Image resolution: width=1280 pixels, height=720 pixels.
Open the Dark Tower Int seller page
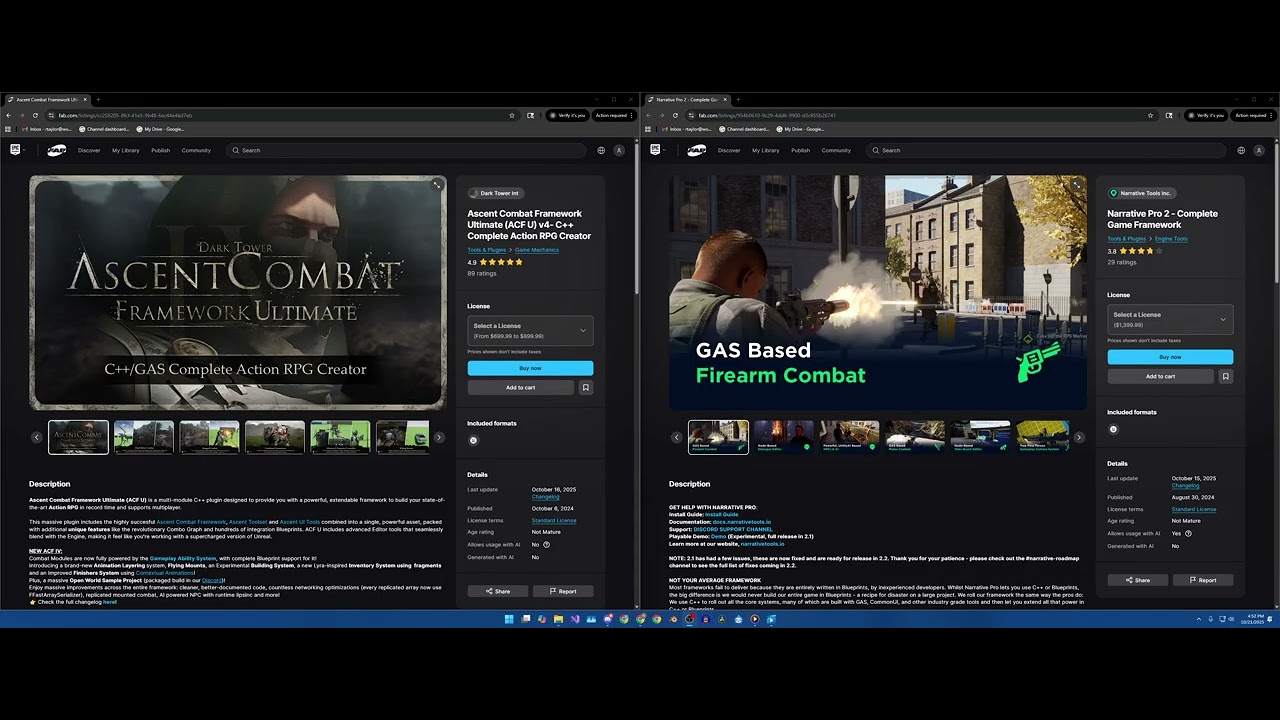tap(495, 193)
